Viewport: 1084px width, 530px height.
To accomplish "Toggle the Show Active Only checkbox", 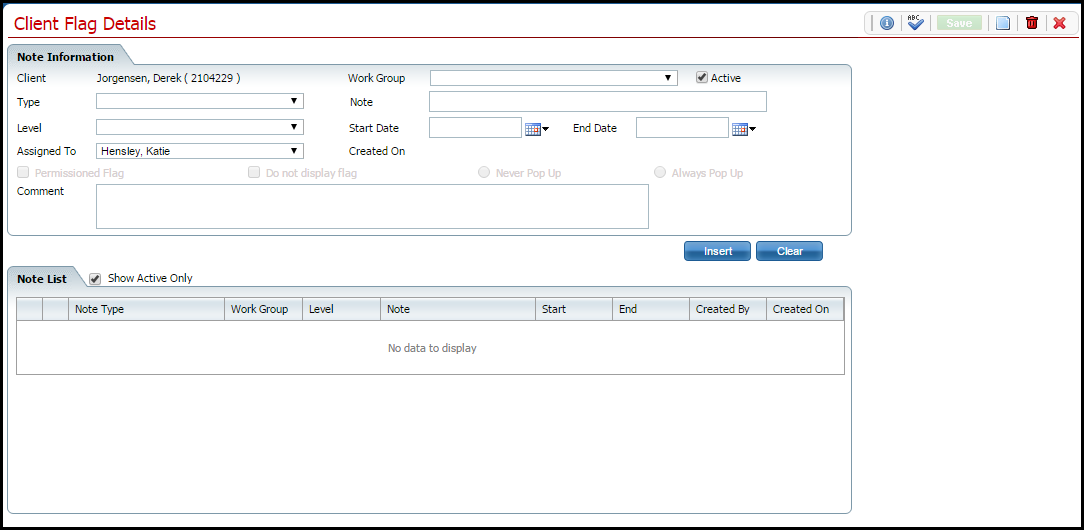I will pyautogui.click(x=95, y=279).
